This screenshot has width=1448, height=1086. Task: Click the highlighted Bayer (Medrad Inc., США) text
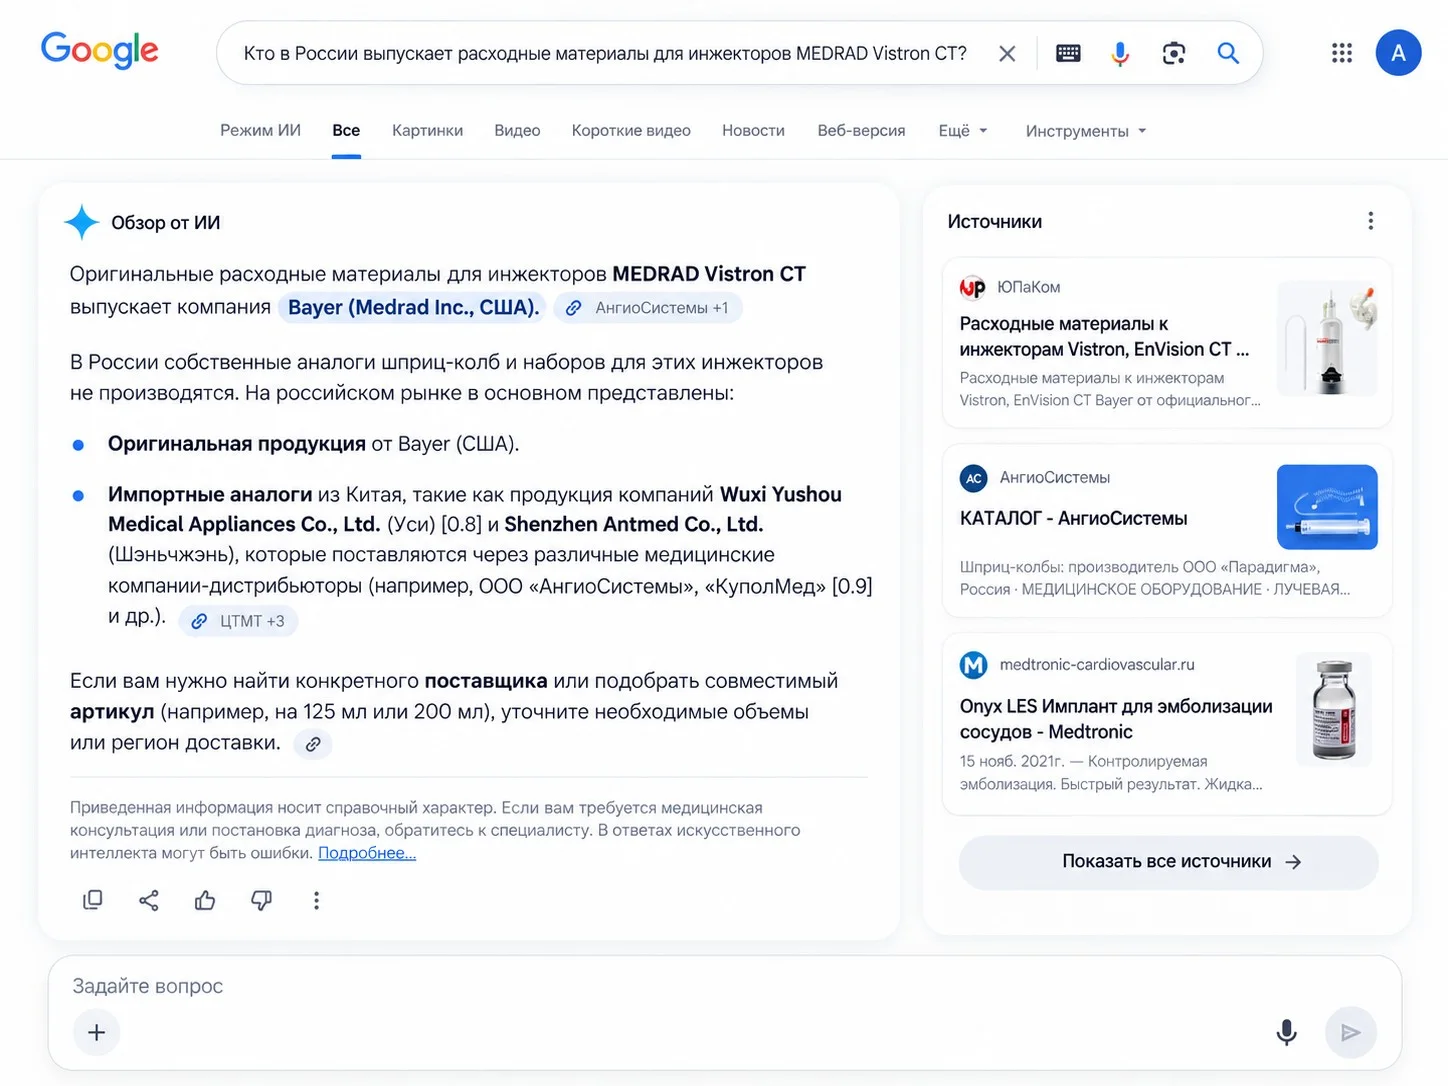tap(413, 308)
